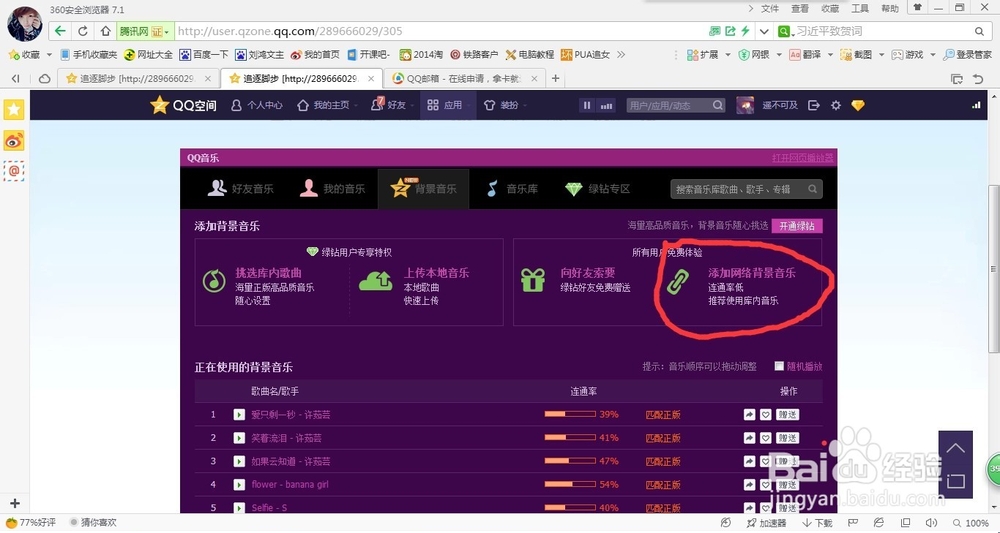Click the yellow star favorites sidebar icon
Image resolution: width=1000 pixels, height=533 pixels.
[14, 109]
